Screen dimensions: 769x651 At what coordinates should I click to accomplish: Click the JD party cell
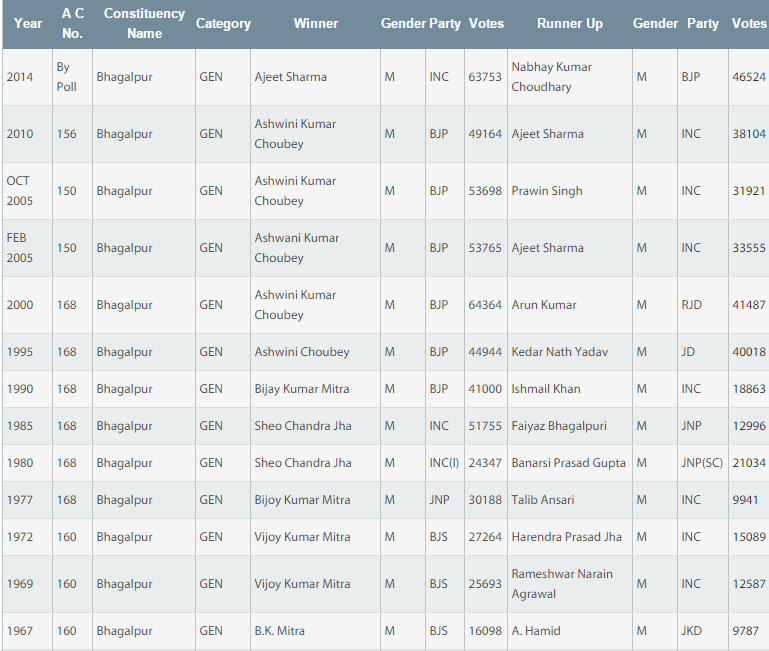coord(688,352)
